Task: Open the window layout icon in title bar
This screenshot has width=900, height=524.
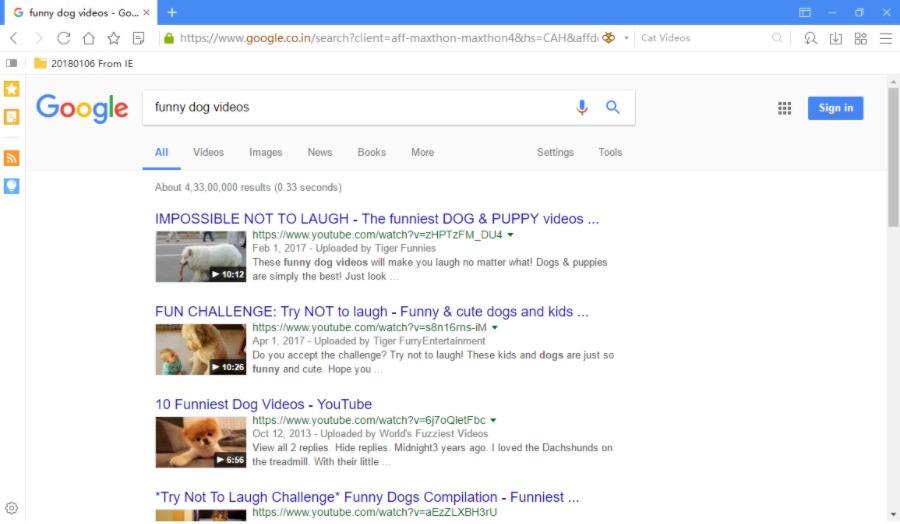Action: point(805,13)
